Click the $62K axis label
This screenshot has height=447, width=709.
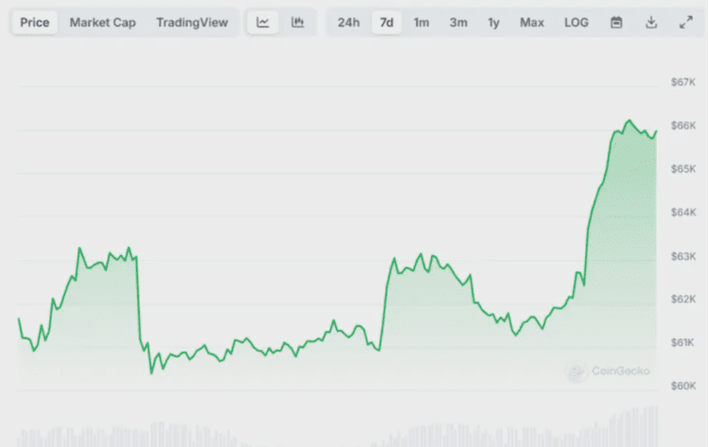(683, 299)
